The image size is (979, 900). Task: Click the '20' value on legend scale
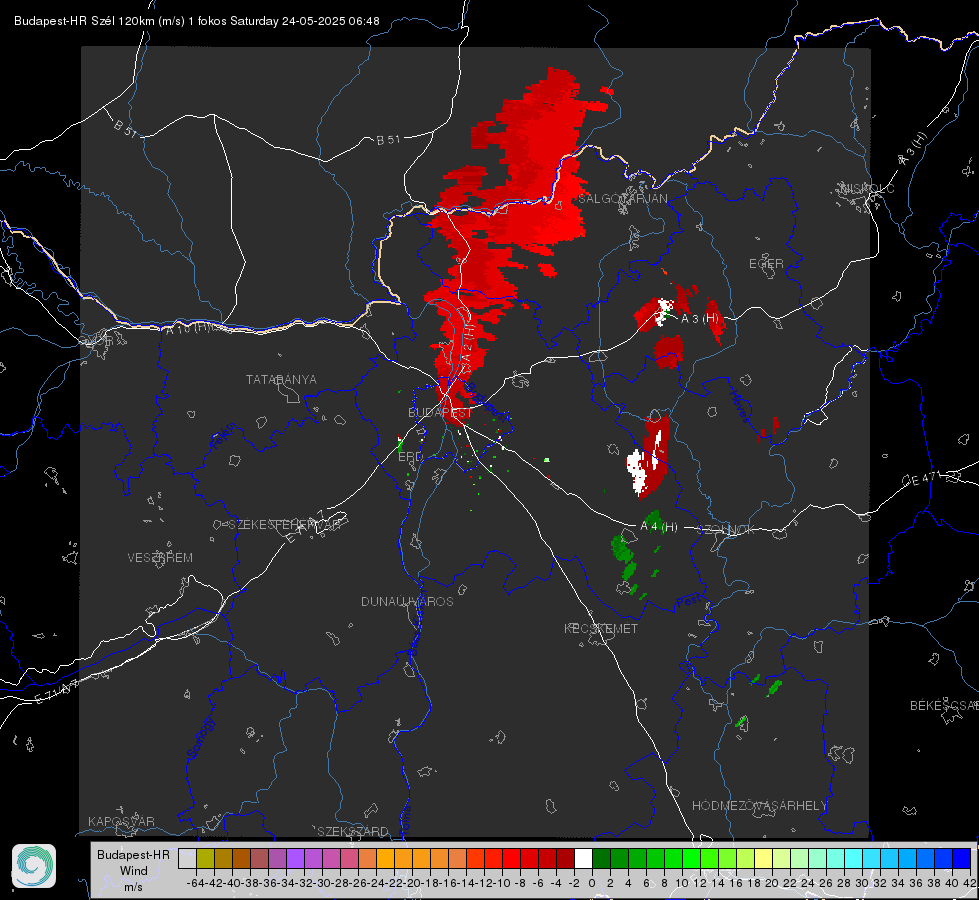(772, 883)
